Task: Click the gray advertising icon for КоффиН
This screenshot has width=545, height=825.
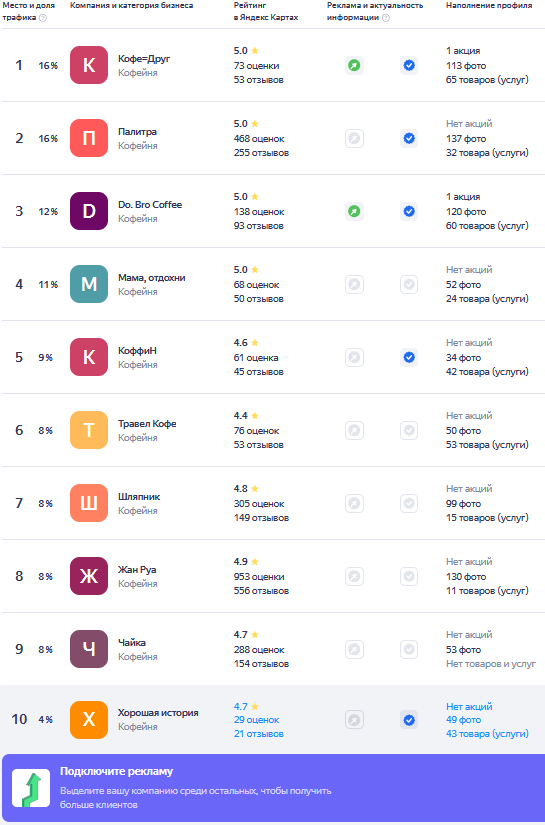Action: [x=354, y=357]
